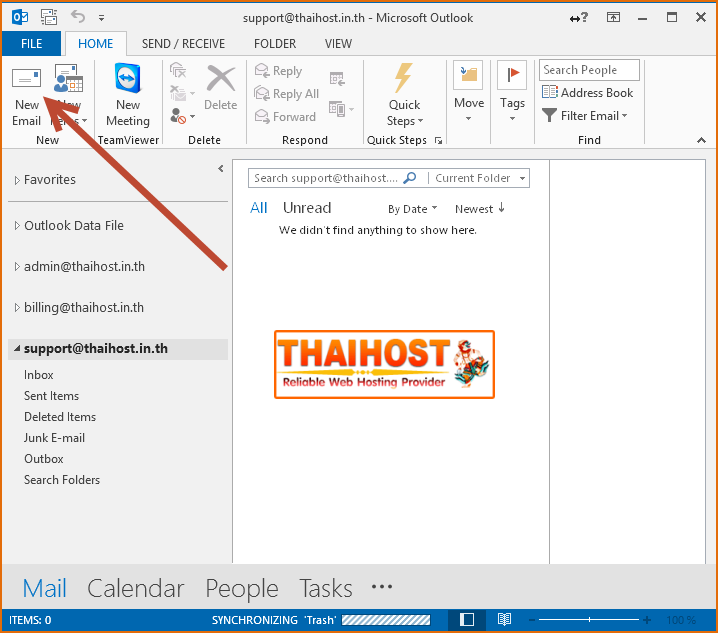The height and width of the screenshot is (633, 718).
Task: Open navigation options ellipsis
Action: pos(382,587)
